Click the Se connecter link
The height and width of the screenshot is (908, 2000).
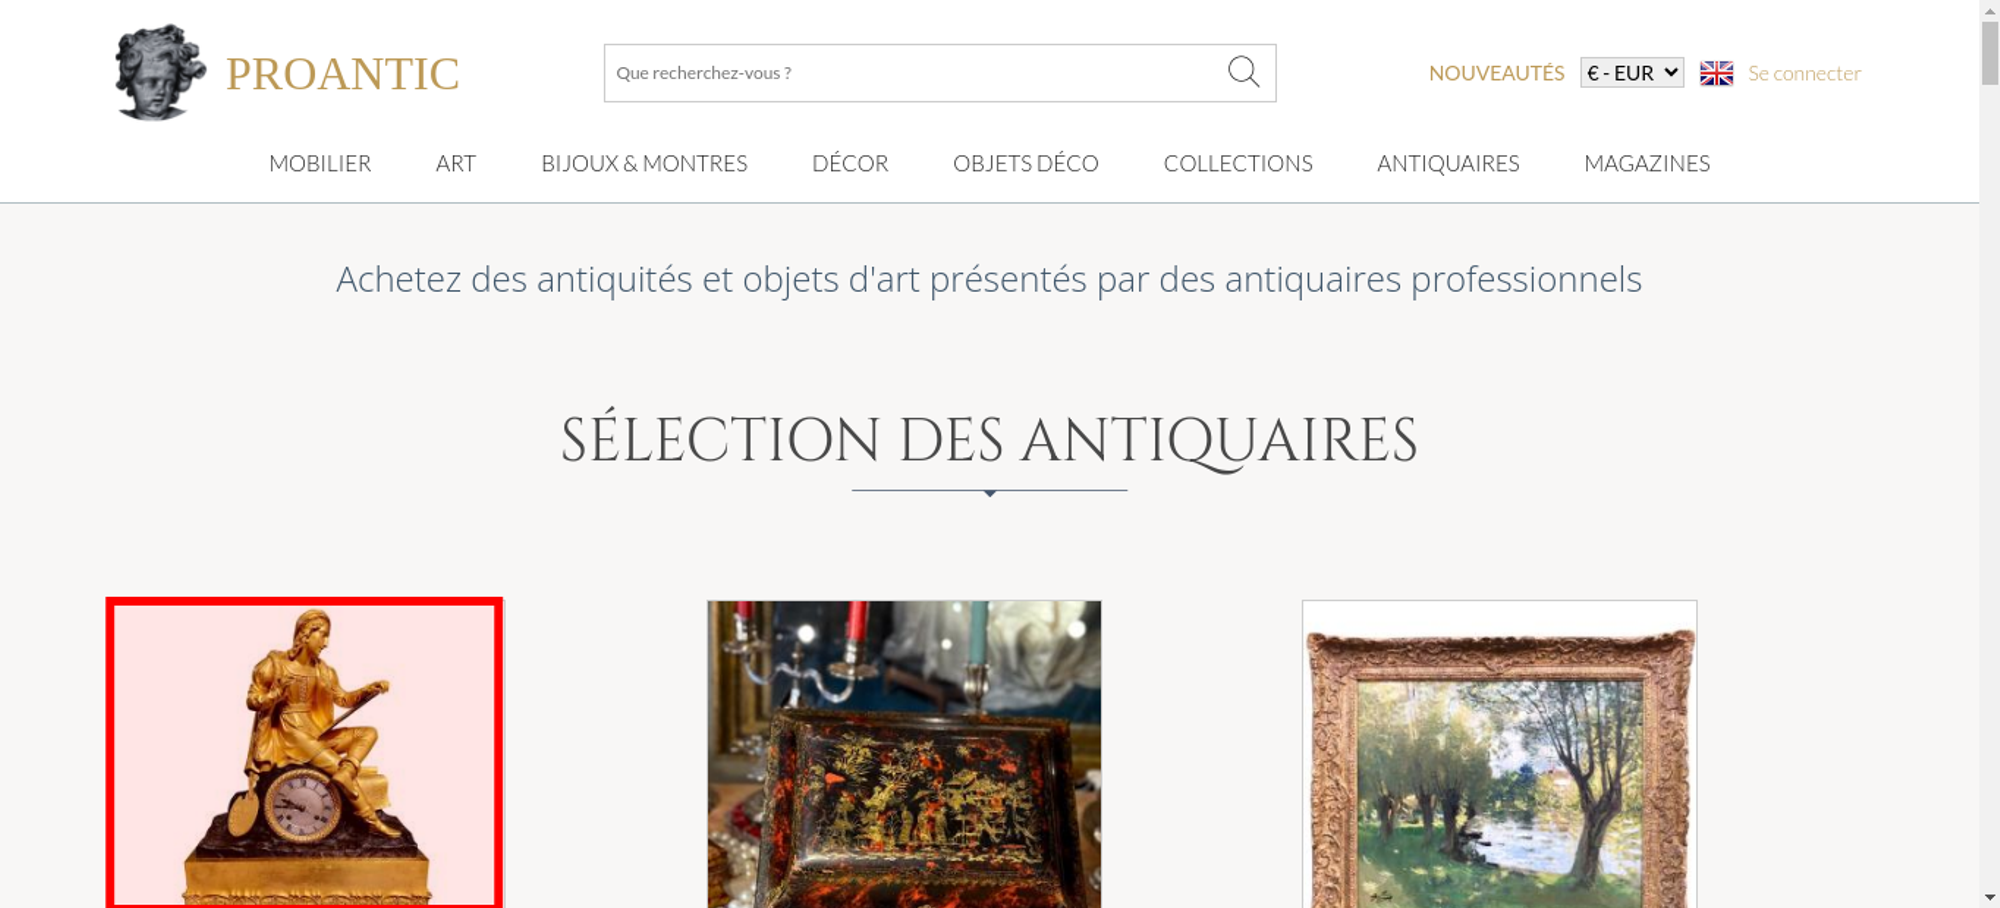[x=1804, y=73]
